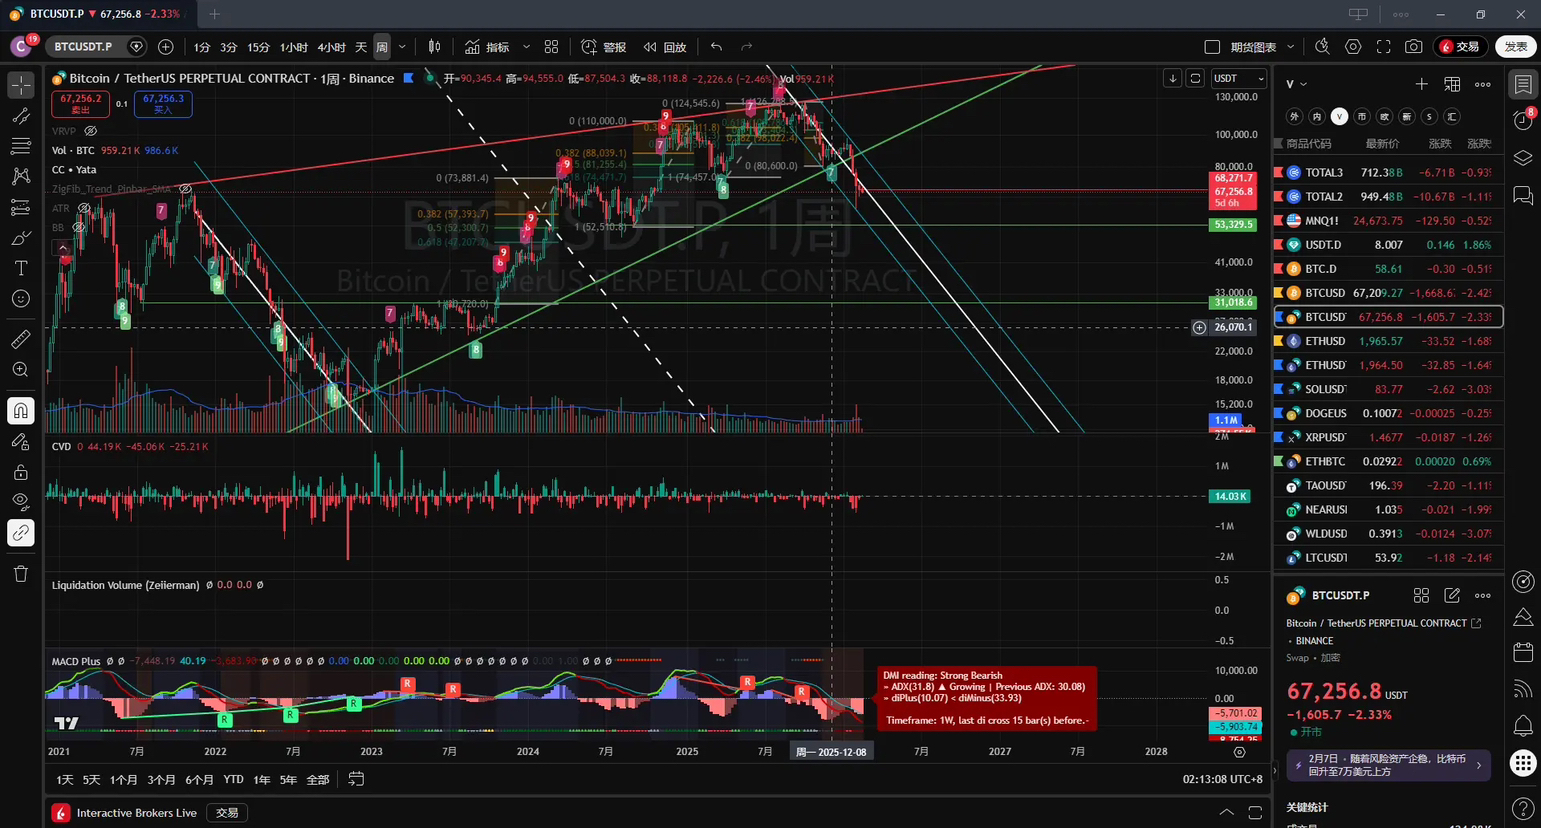Collapse the indicator legend chevron
This screenshot has height=828, width=1541.
coord(62,247)
